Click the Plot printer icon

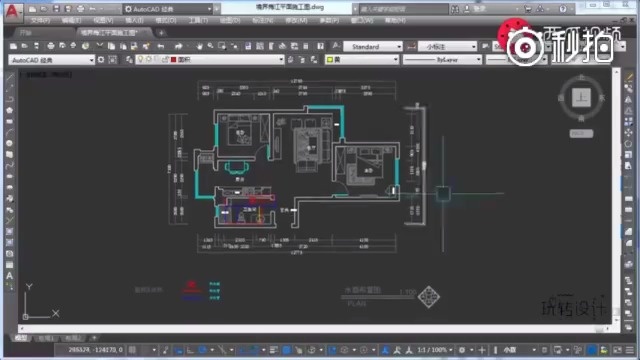click(x=51, y=46)
